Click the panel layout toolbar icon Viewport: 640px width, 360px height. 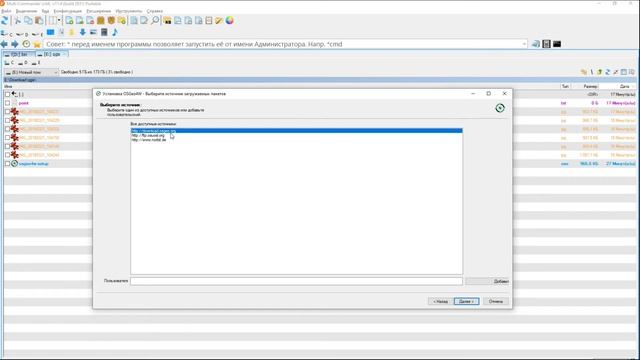[52, 20]
